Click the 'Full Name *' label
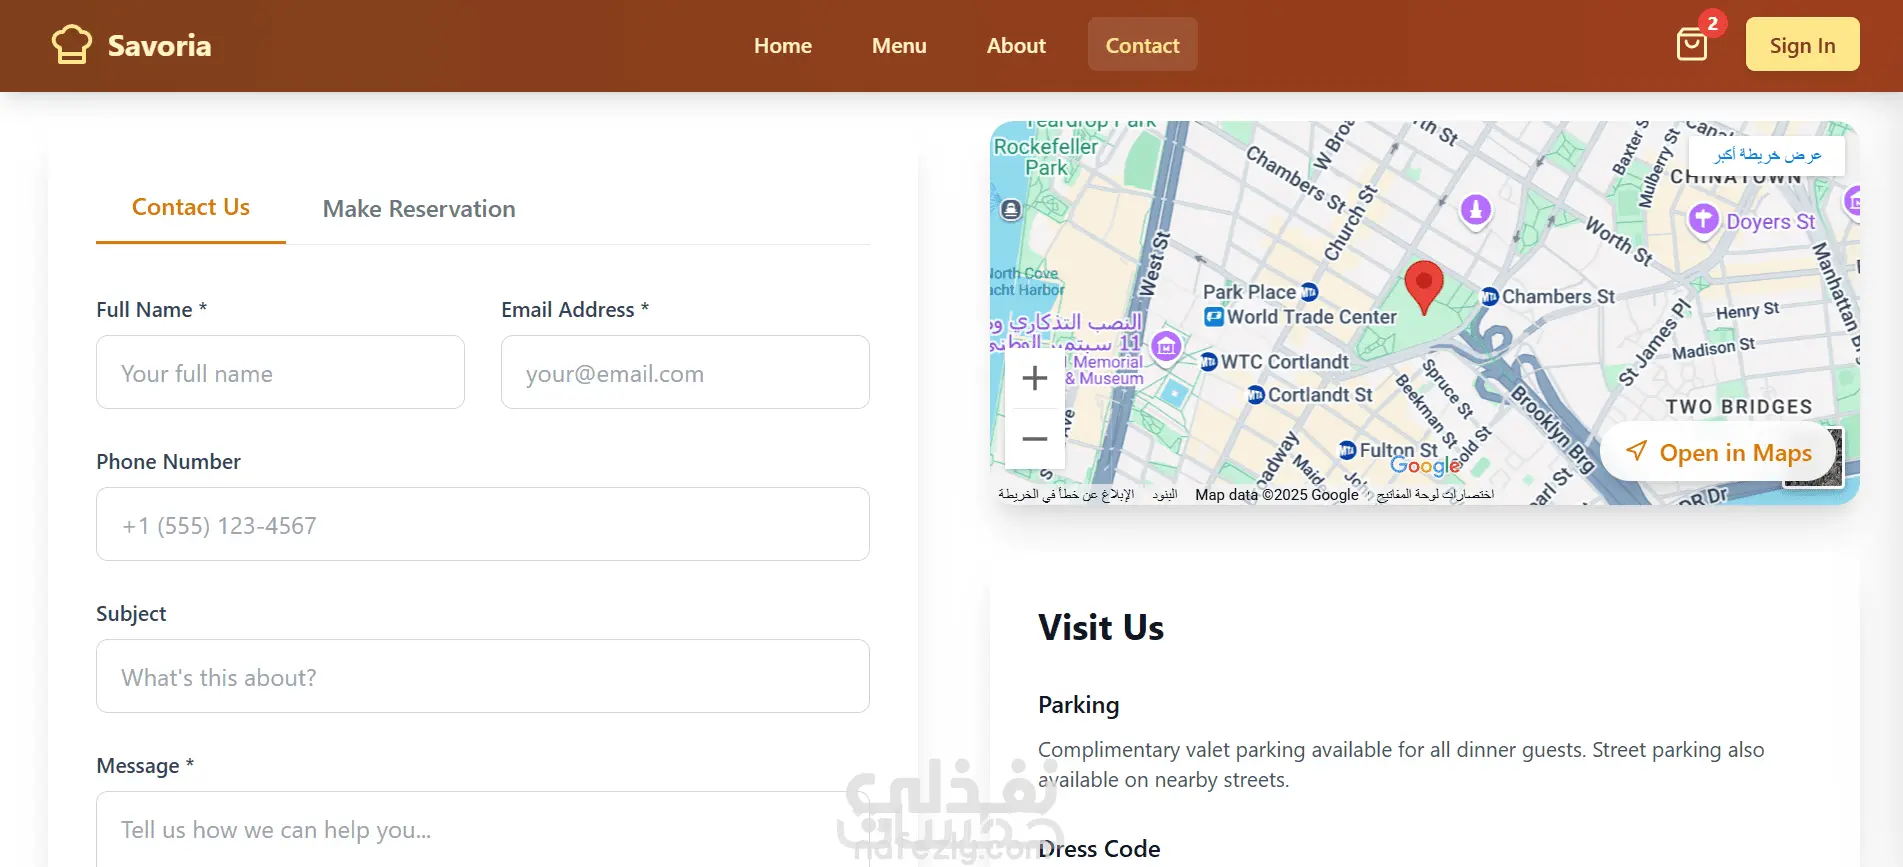Viewport: 1903px width, 867px height. (152, 310)
